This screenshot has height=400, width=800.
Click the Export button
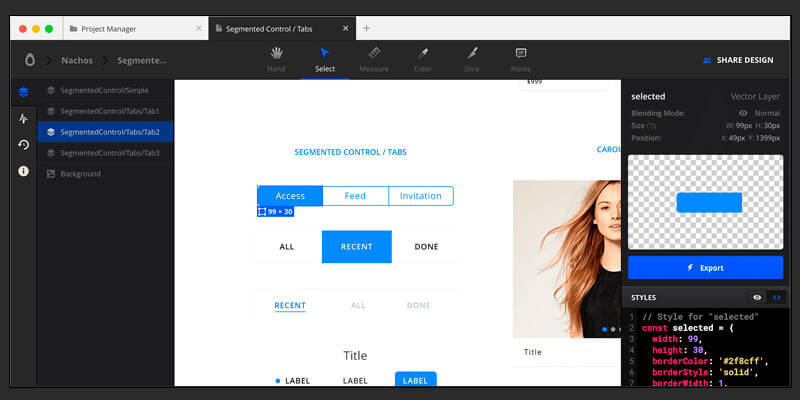pyautogui.click(x=705, y=268)
